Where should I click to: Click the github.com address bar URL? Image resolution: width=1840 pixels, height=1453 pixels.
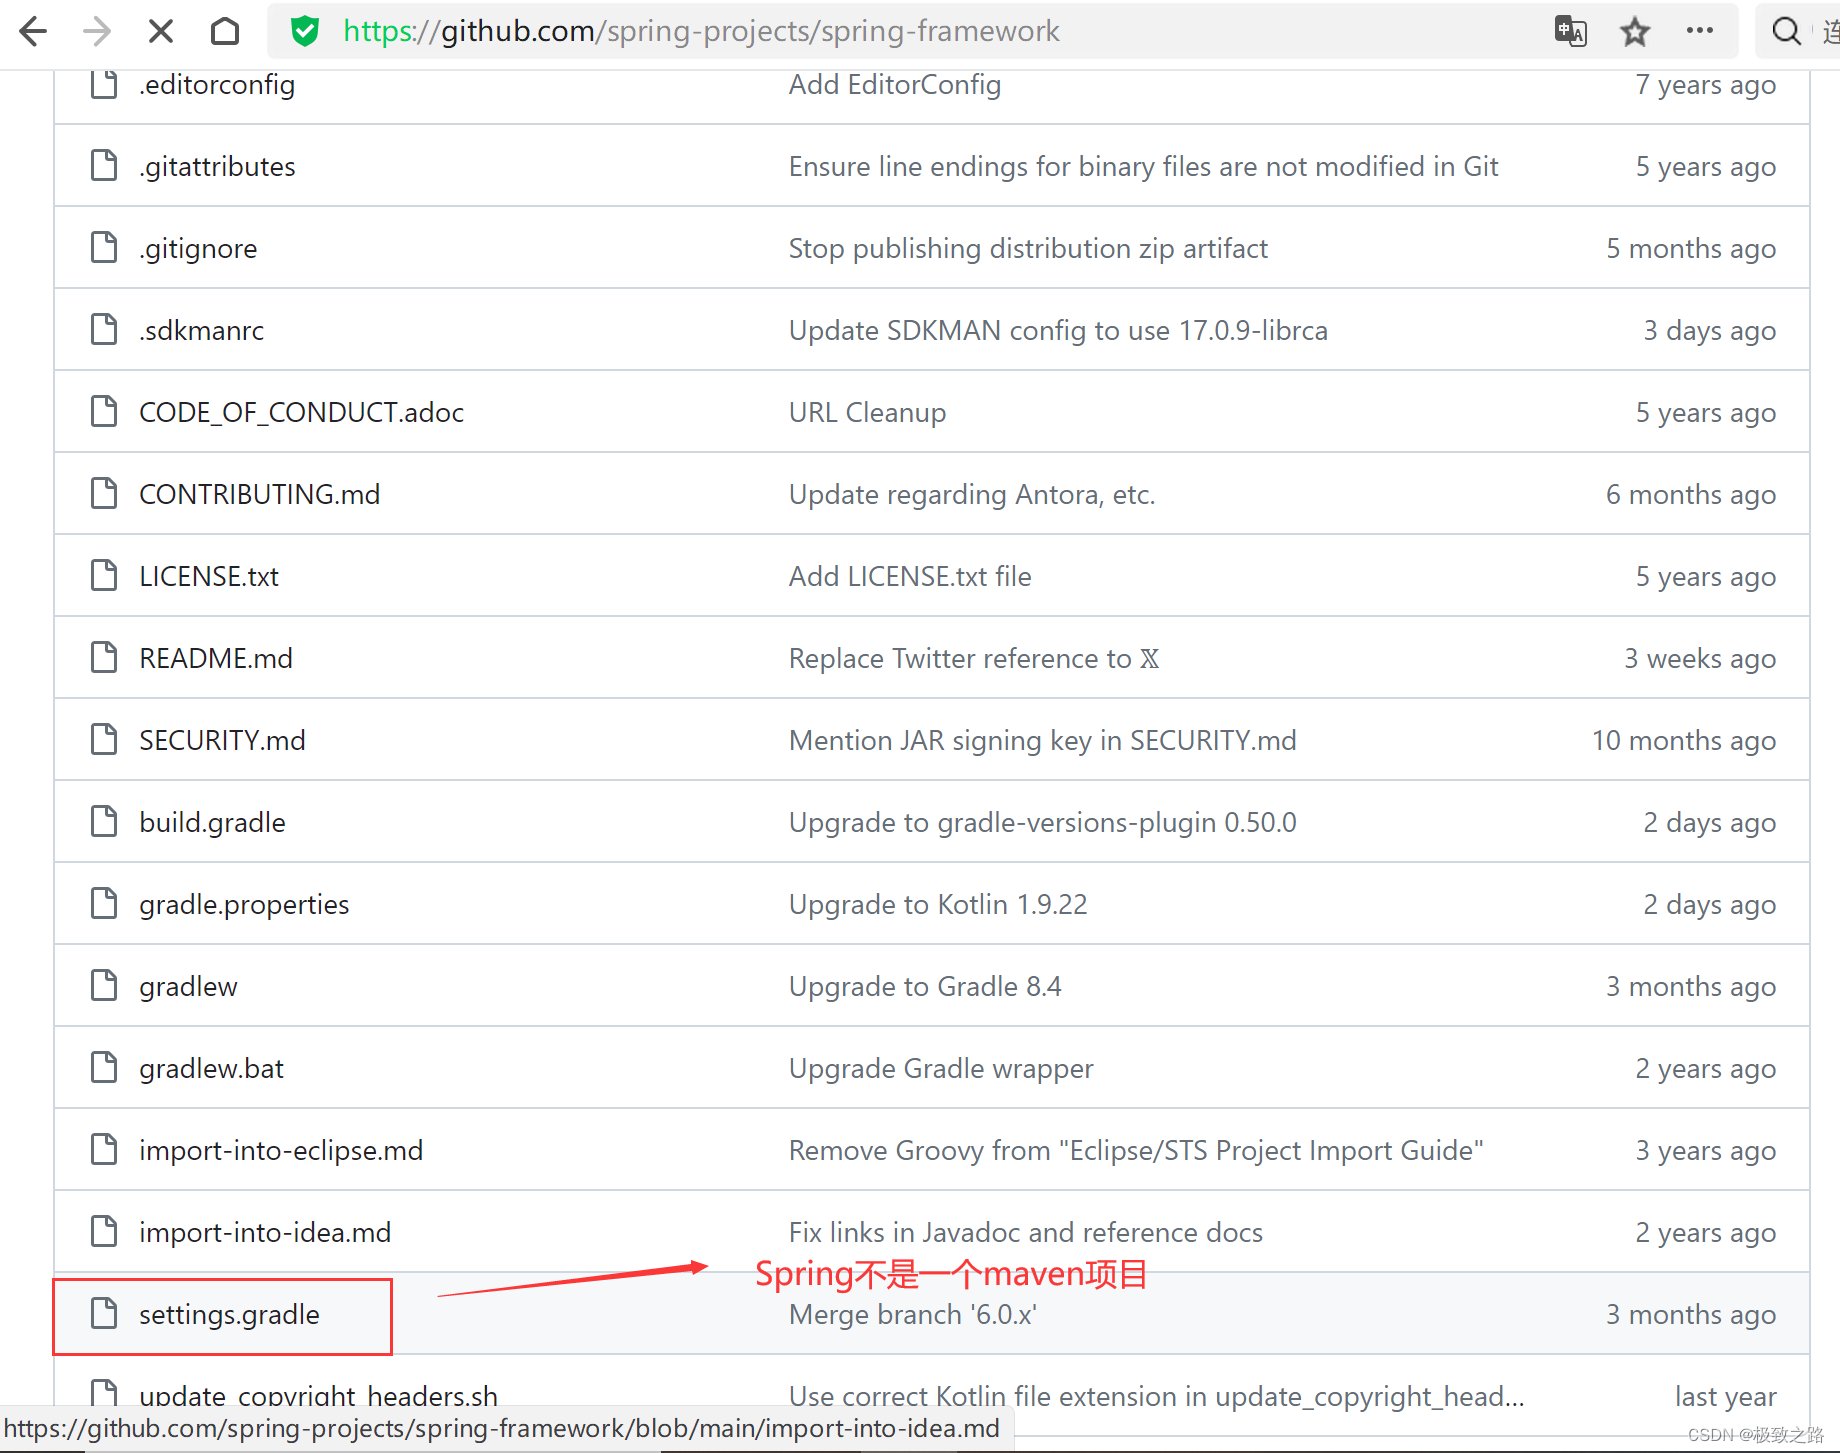(701, 31)
